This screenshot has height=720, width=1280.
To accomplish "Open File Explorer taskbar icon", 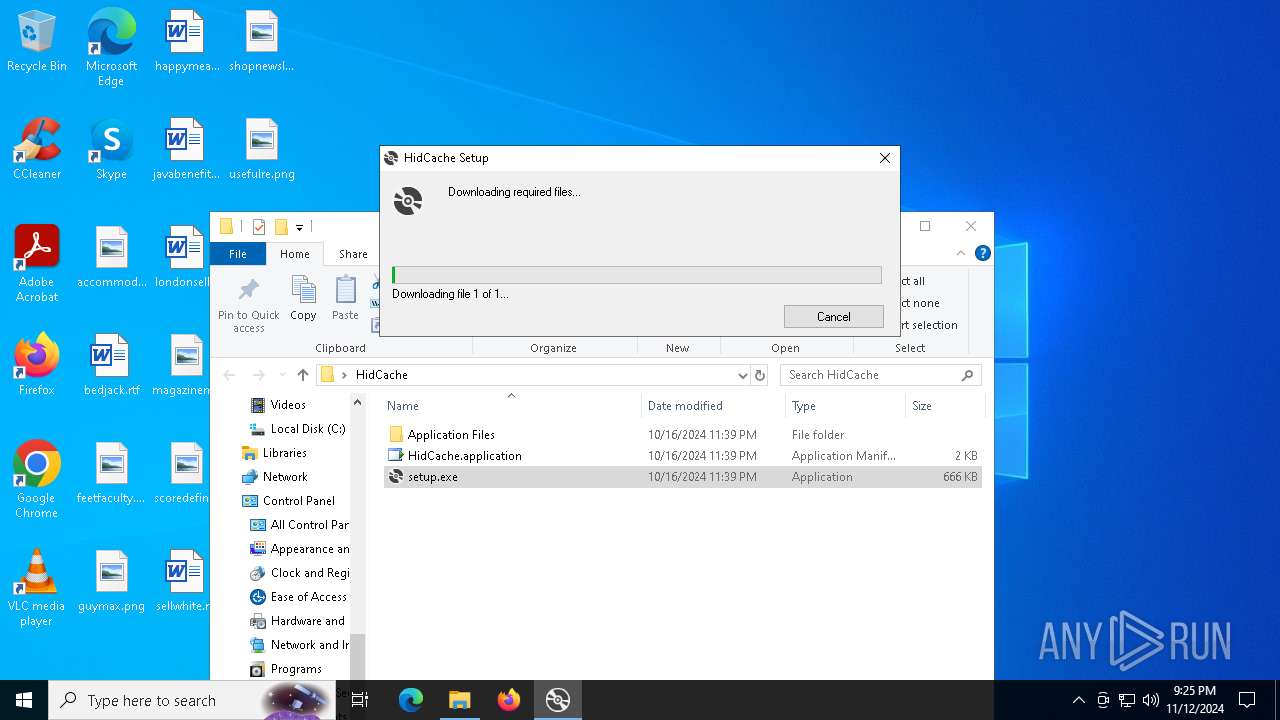I will pyautogui.click(x=460, y=700).
